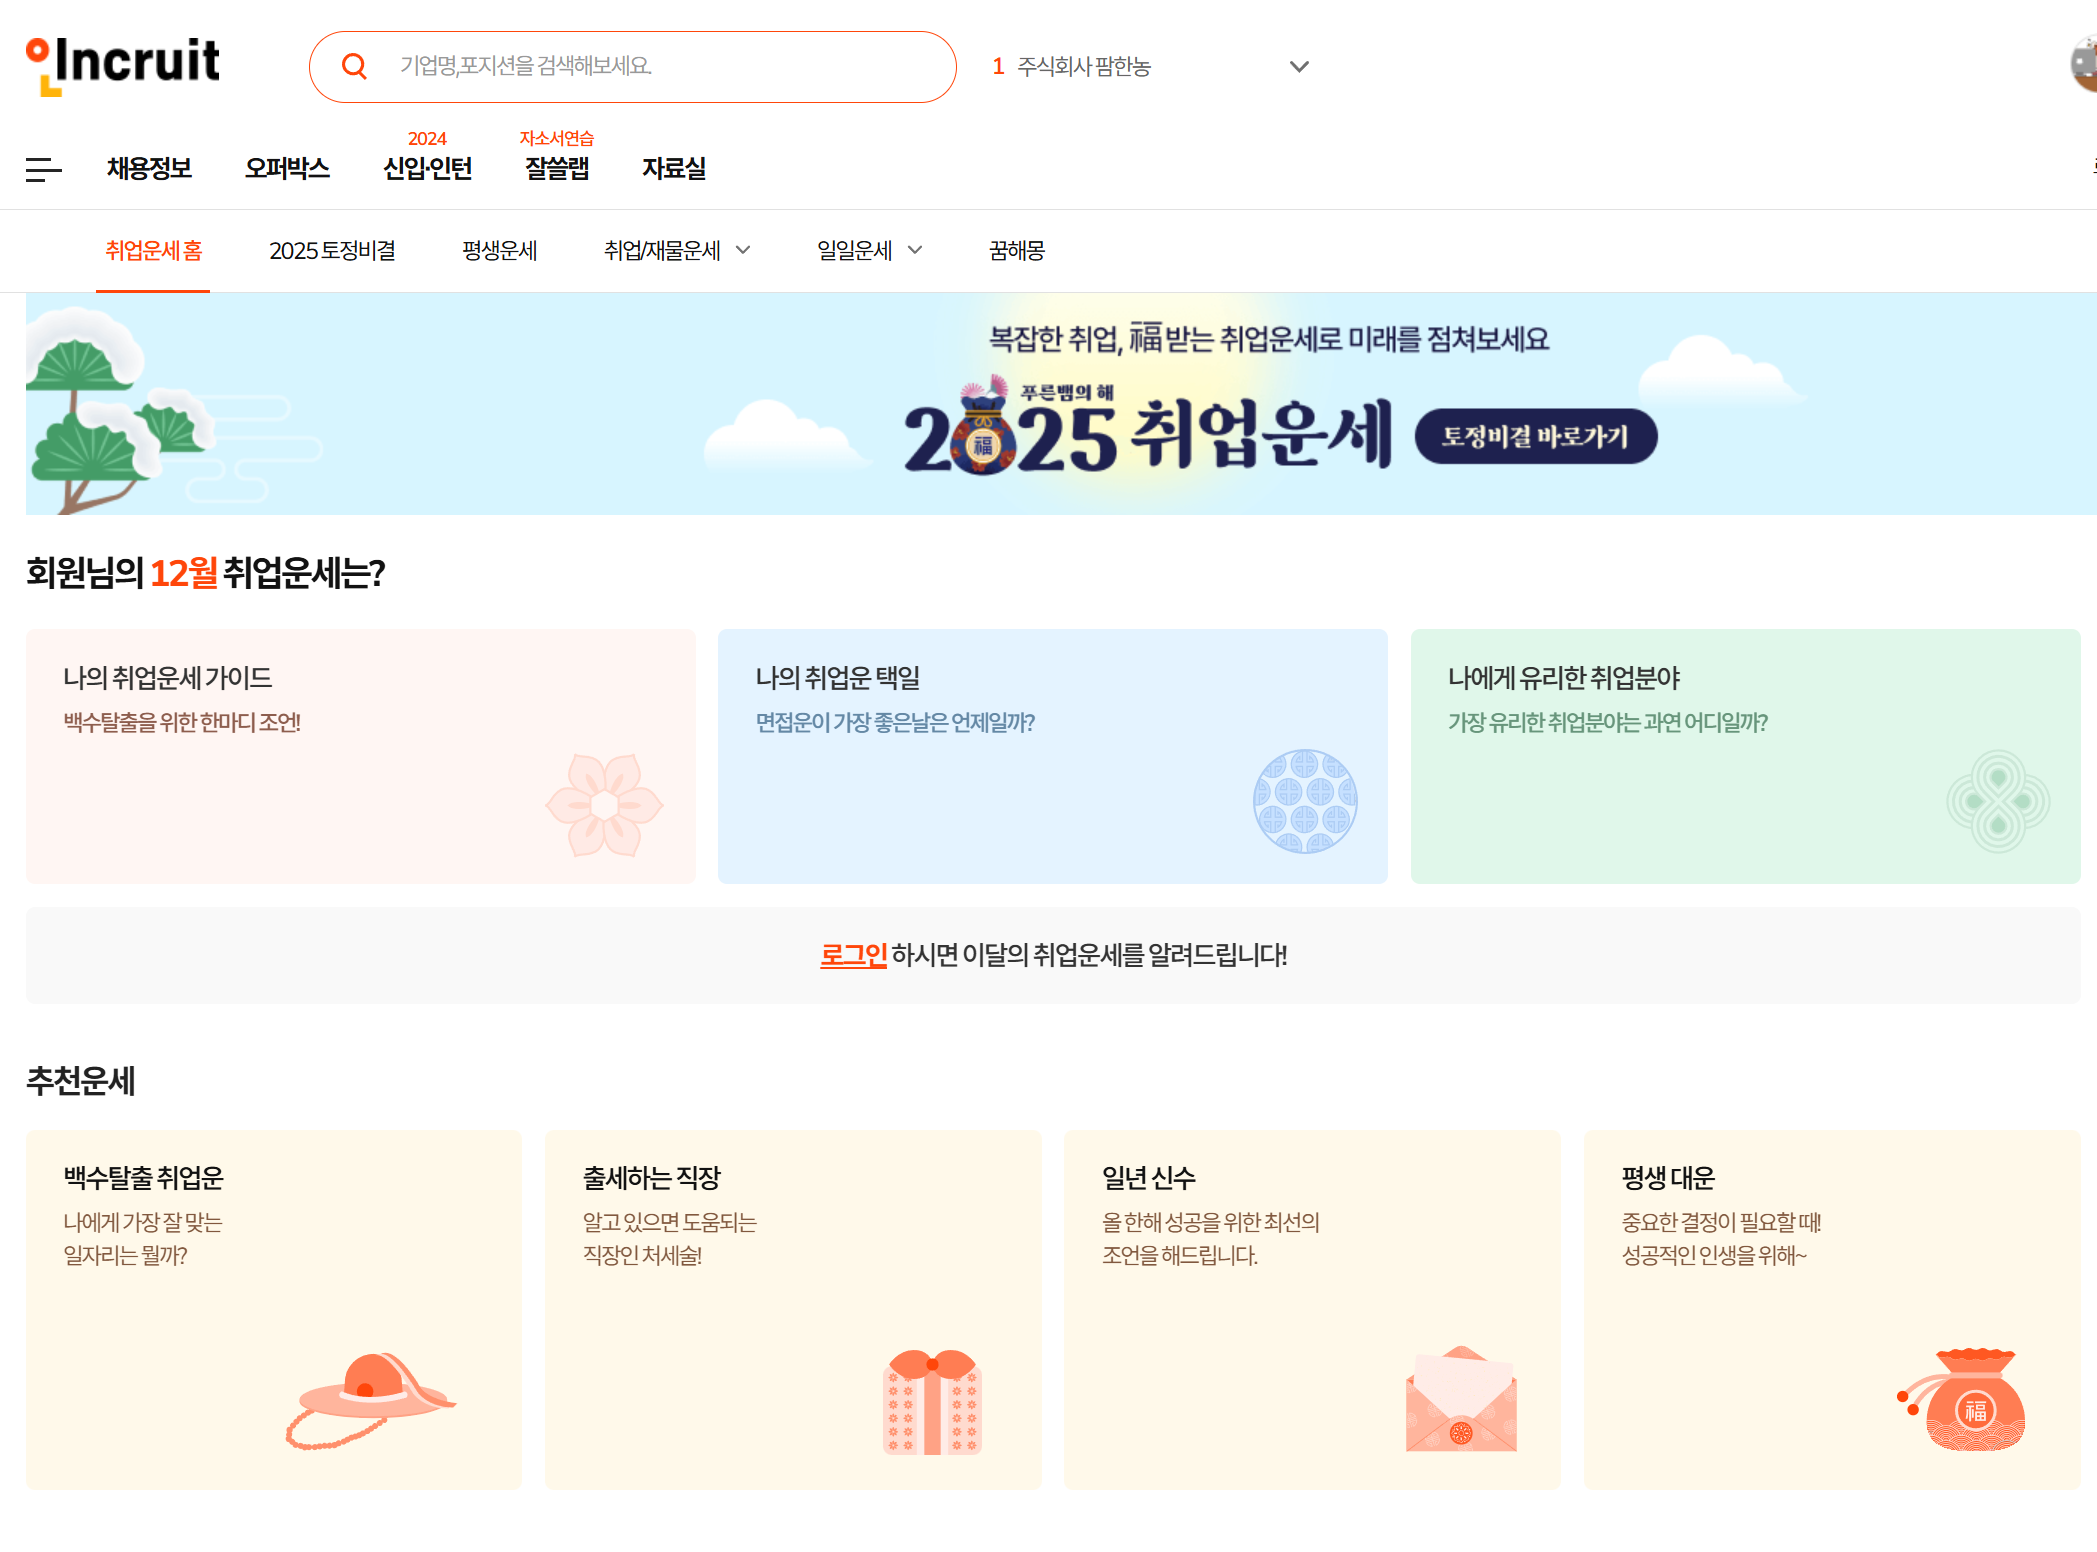The height and width of the screenshot is (1552, 2097).
Task: Click inside the job search input field
Action: 650,66
